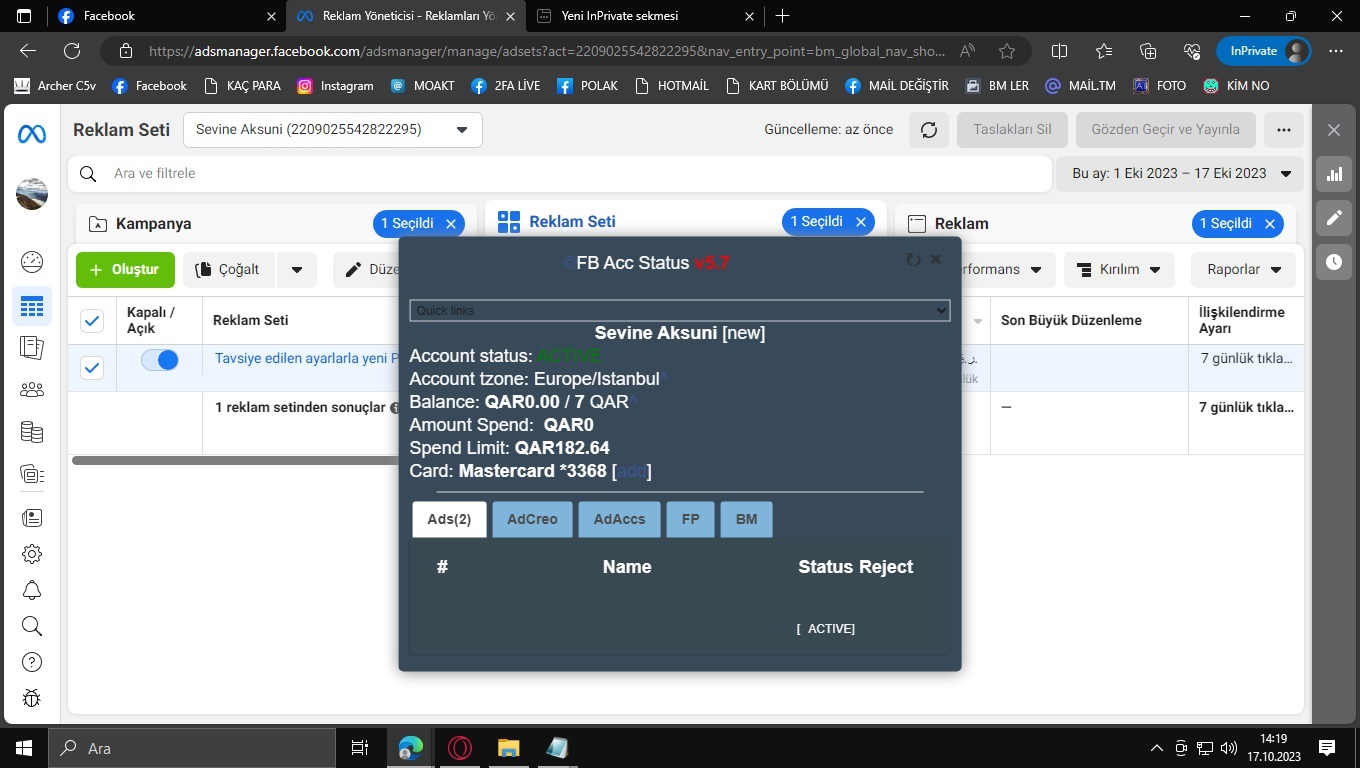Open Task View on the taskbar
This screenshot has width=1360, height=768.
click(x=360, y=748)
